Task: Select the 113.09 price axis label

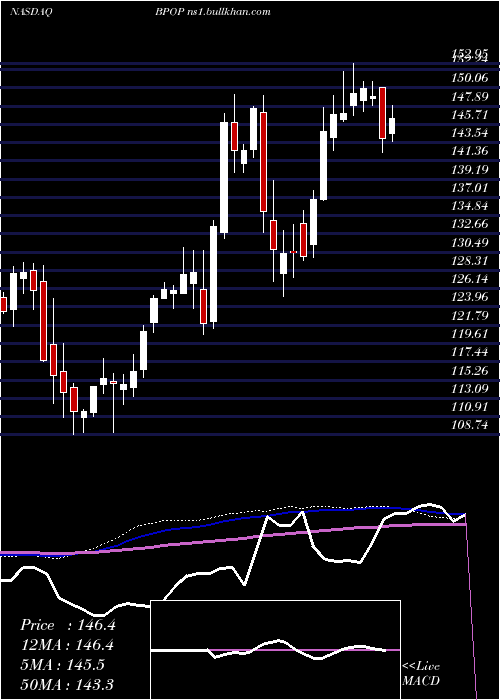Action: 469,389
